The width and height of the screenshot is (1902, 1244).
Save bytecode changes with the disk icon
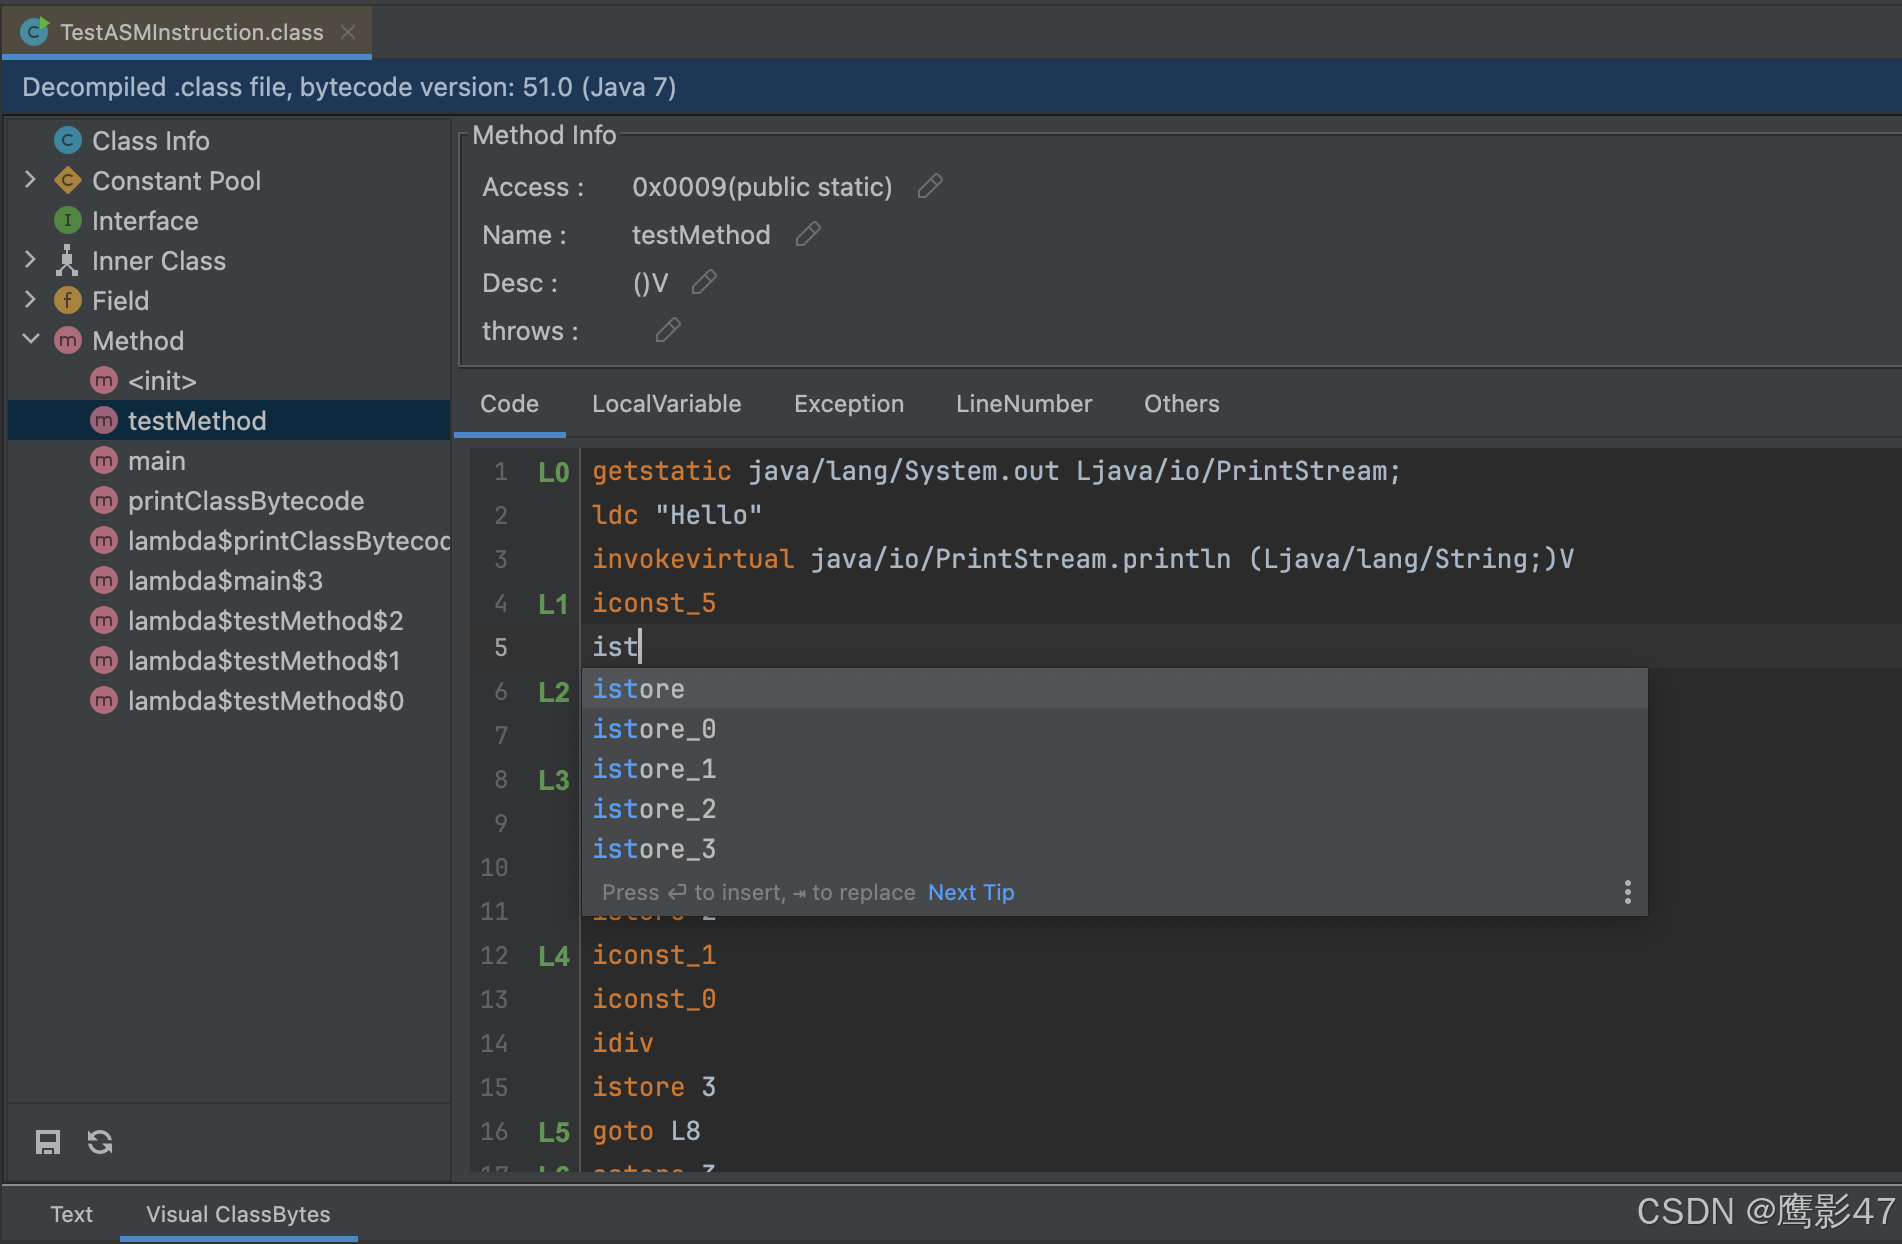click(x=47, y=1142)
